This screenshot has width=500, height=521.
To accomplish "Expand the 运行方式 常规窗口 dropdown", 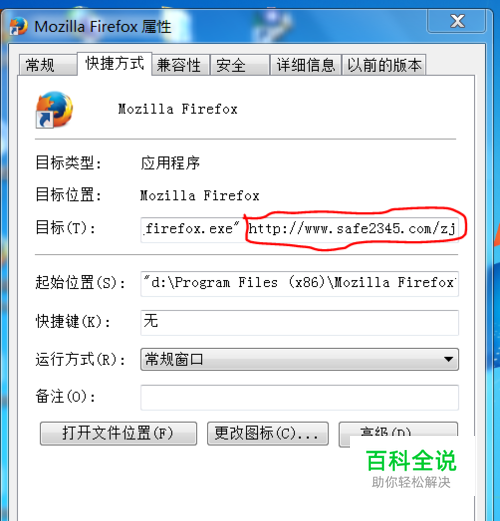I will pyautogui.click(x=299, y=359).
